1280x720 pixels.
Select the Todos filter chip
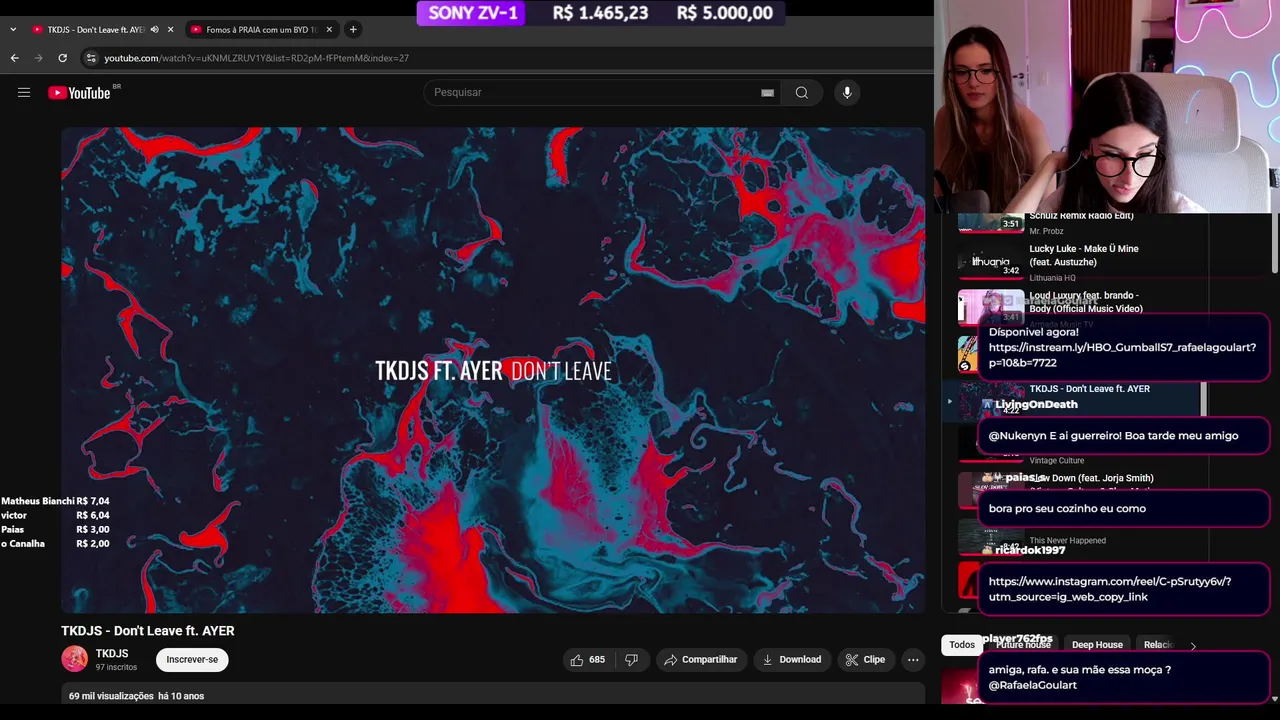coord(962,645)
